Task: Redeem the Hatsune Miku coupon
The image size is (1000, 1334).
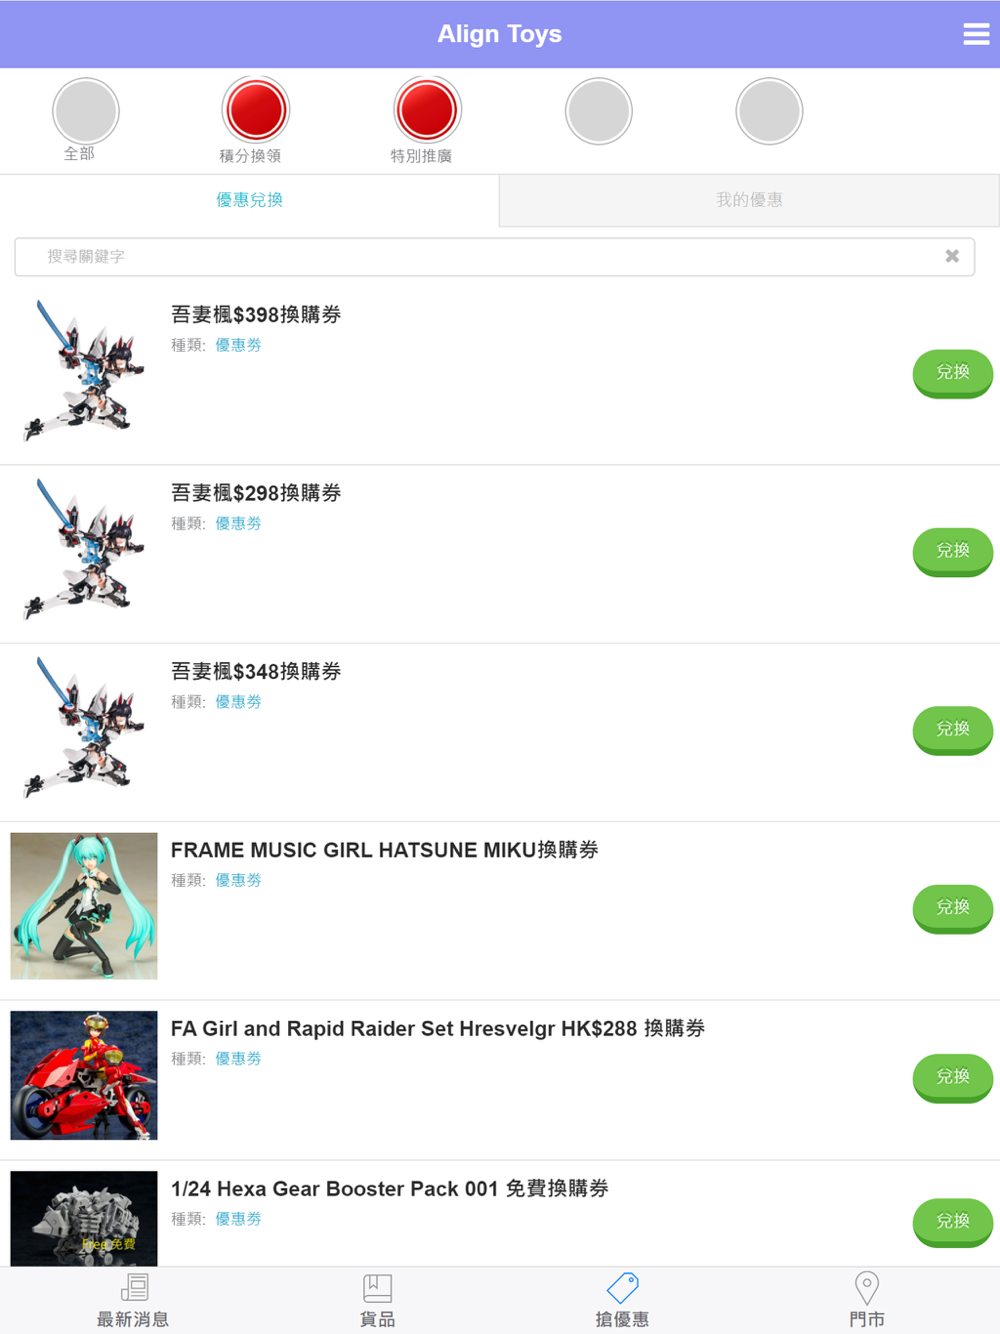Action: click(x=952, y=908)
